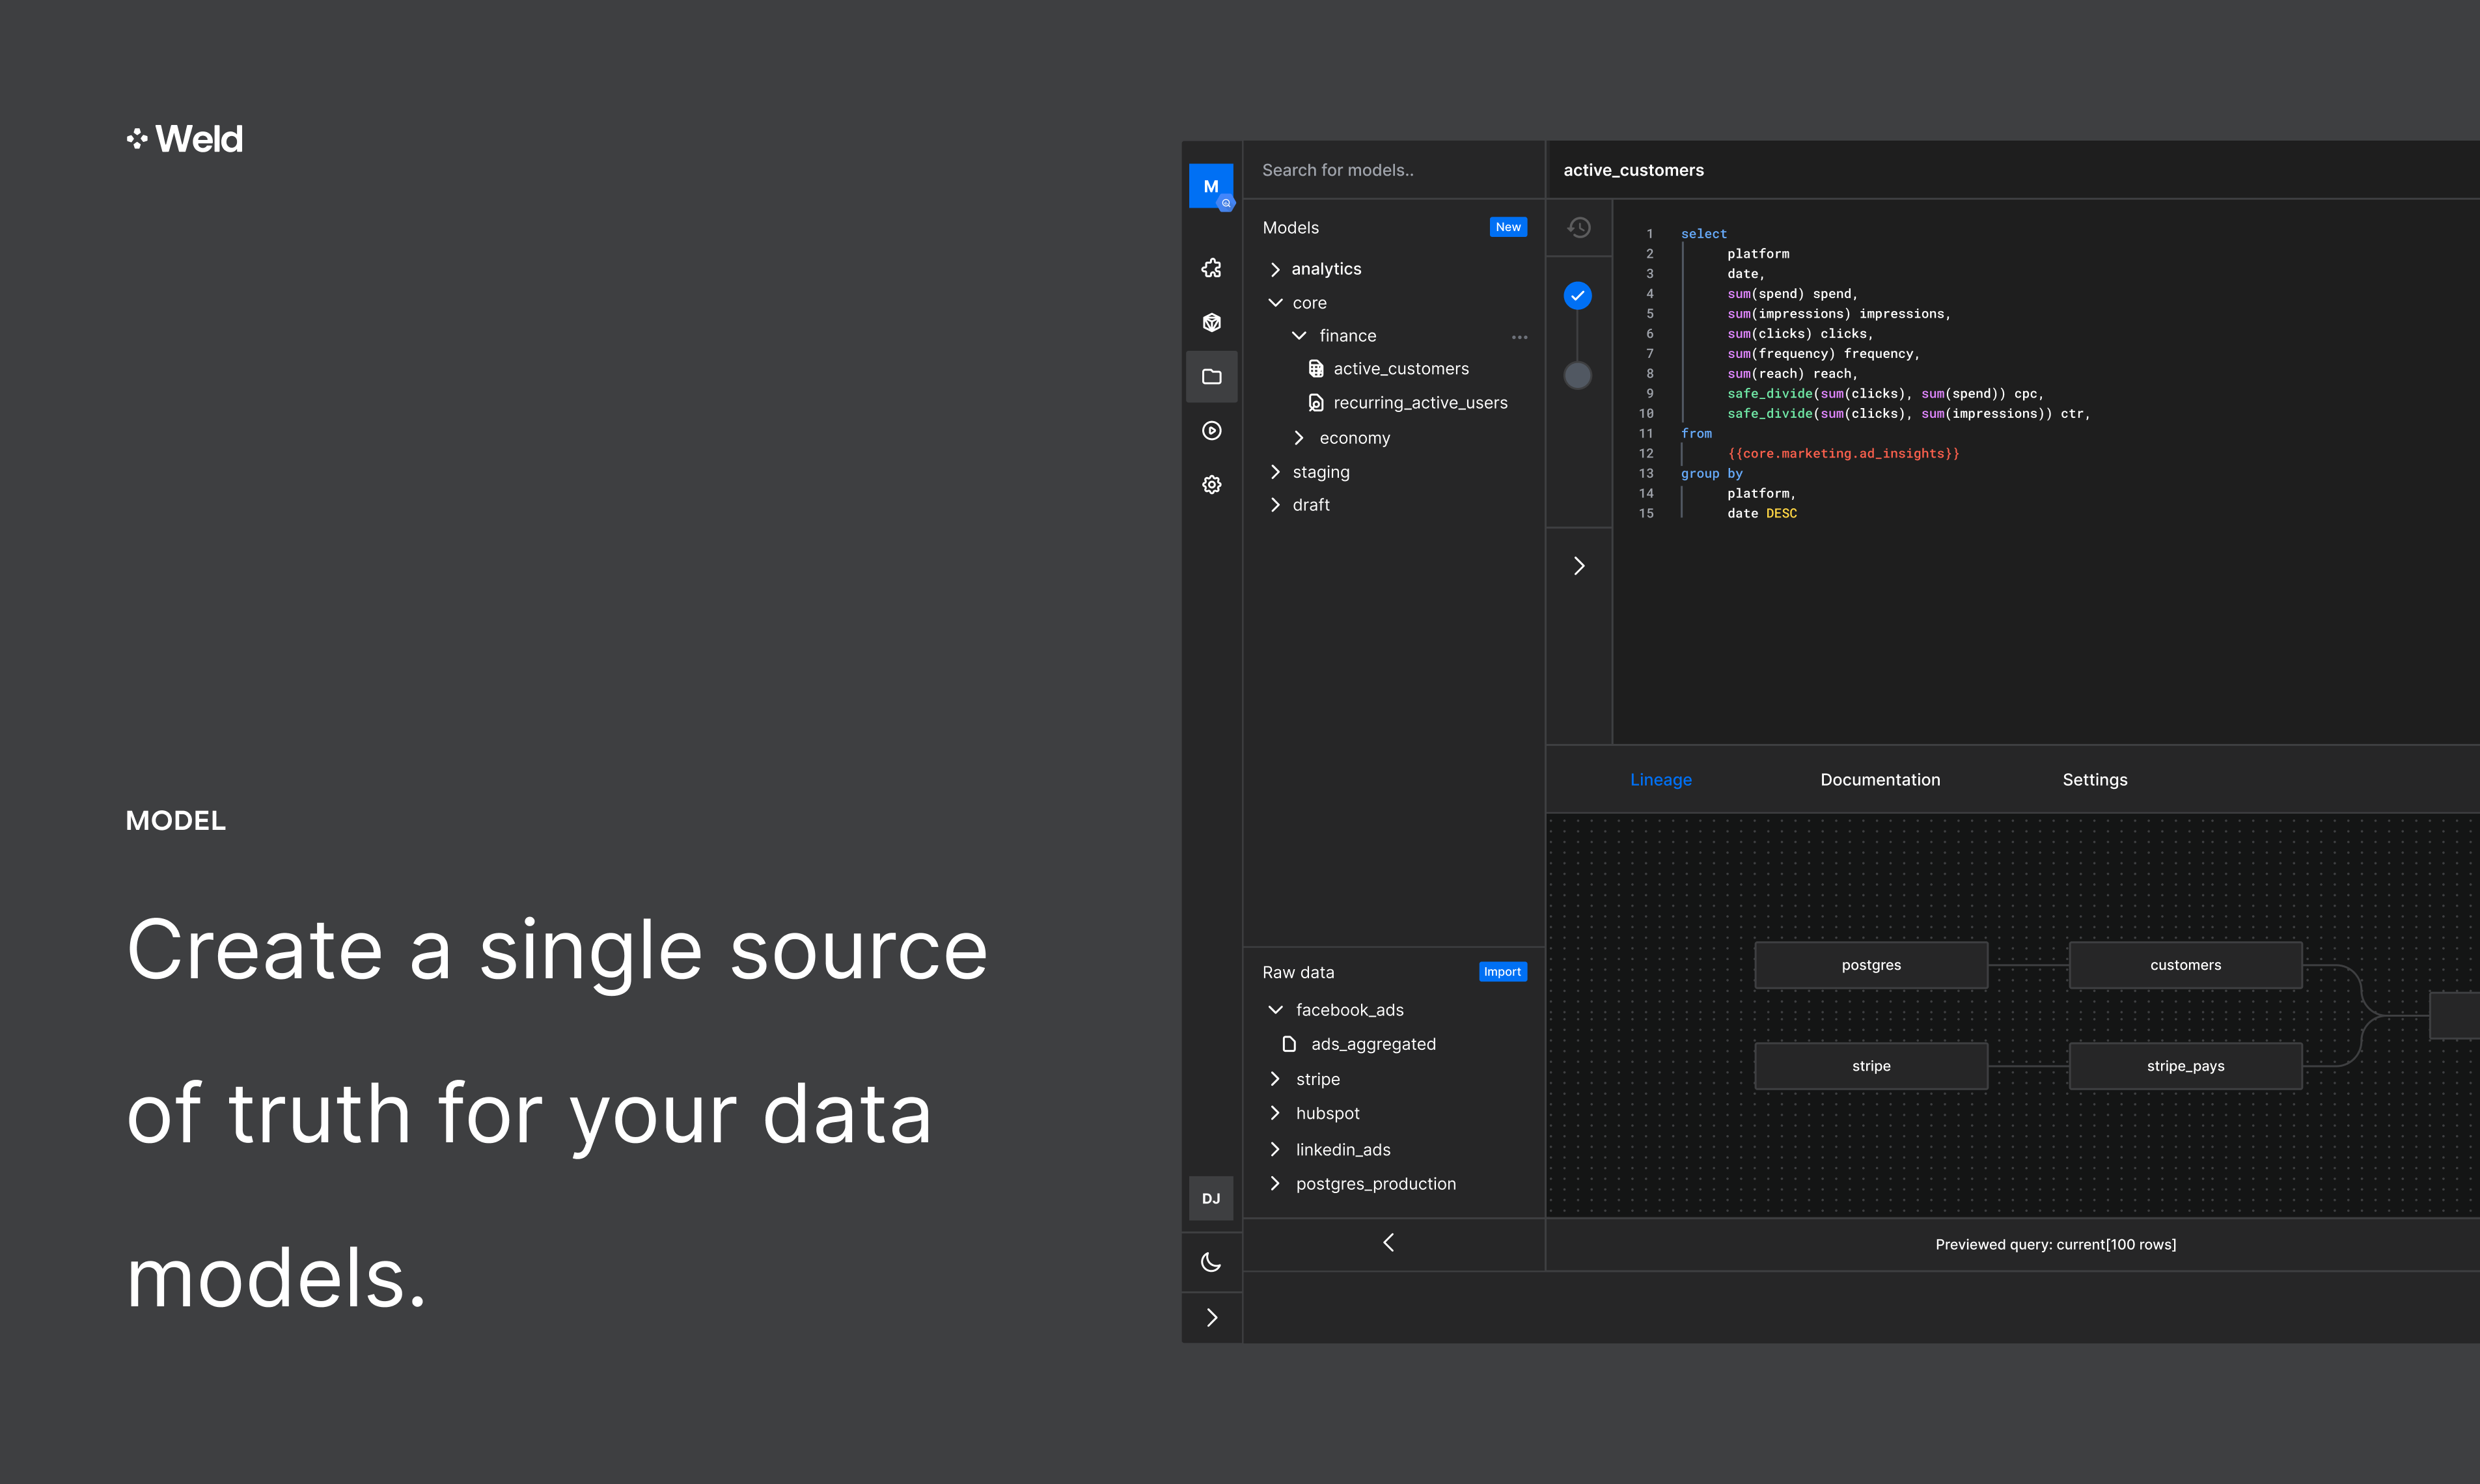Screen dimensions: 2480x1484
Task: Click the 'from' keyword on line 11
Action: click(1696, 434)
